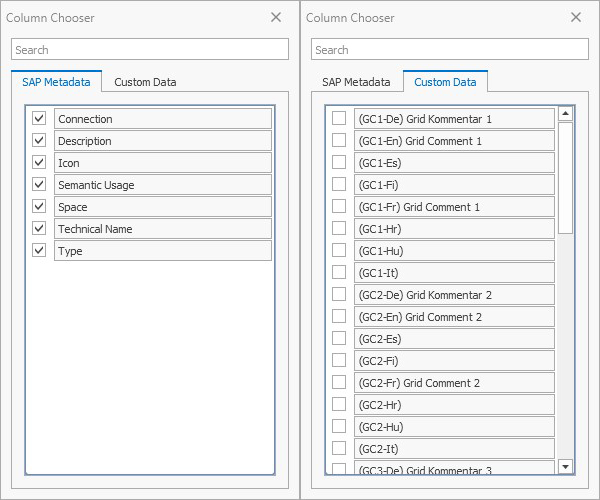Disable the Technical Name column
600x500 pixels.
pos(39,228)
